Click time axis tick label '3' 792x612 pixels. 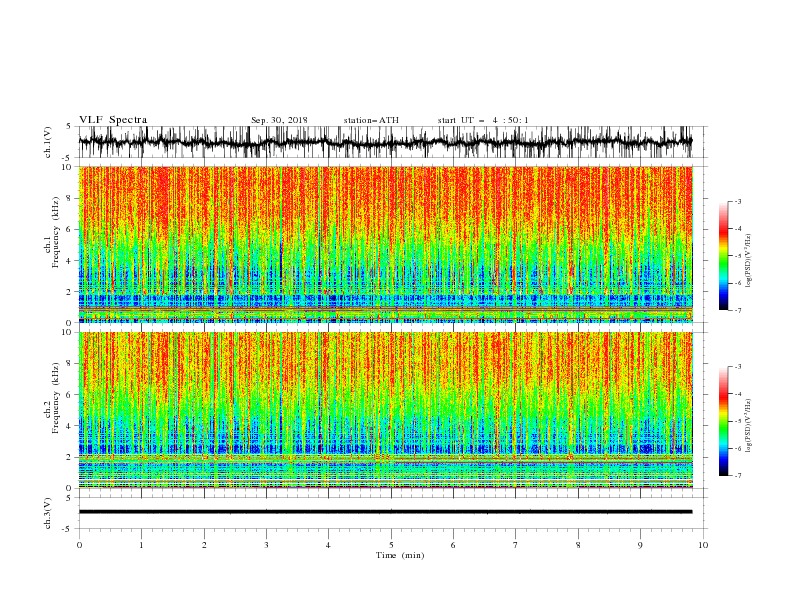[x=266, y=545]
